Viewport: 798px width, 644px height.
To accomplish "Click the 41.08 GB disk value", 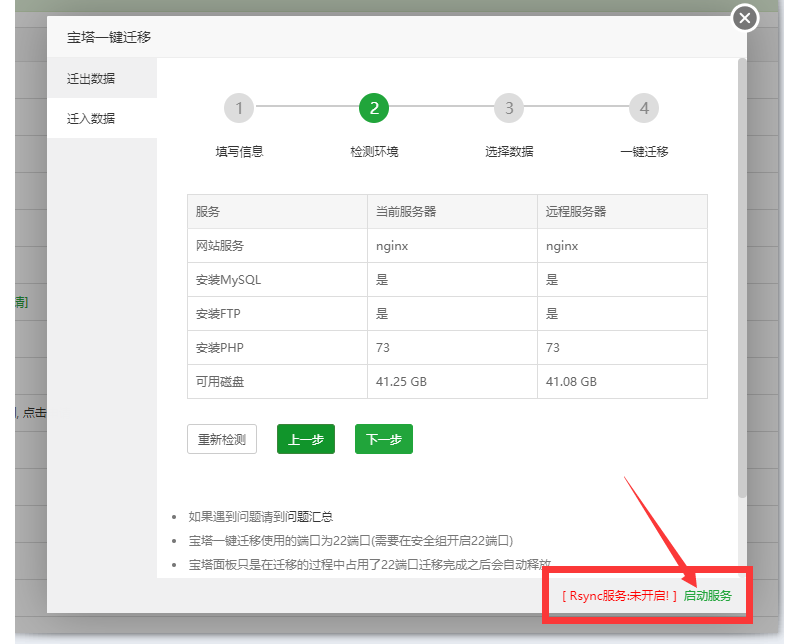I will pyautogui.click(x=571, y=382).
